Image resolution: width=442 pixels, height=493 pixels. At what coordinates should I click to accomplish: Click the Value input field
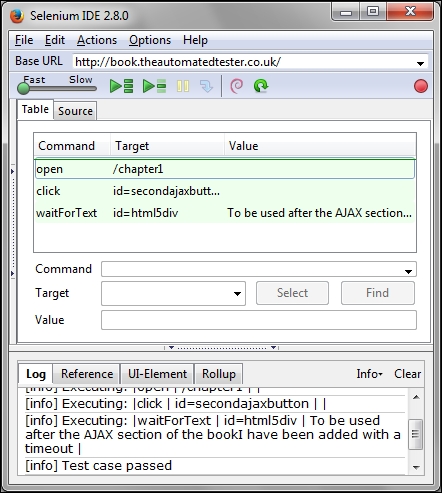[x=259, y=320]
